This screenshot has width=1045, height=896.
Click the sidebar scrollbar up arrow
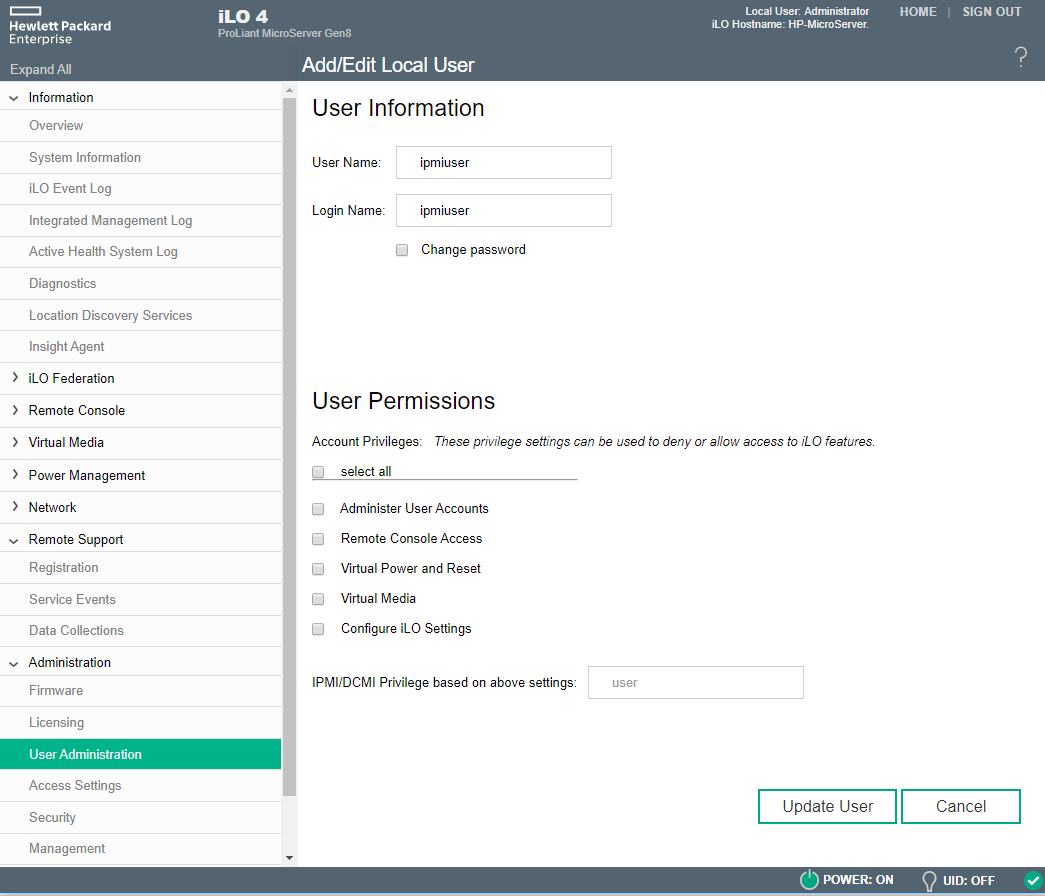coord(289,90)
